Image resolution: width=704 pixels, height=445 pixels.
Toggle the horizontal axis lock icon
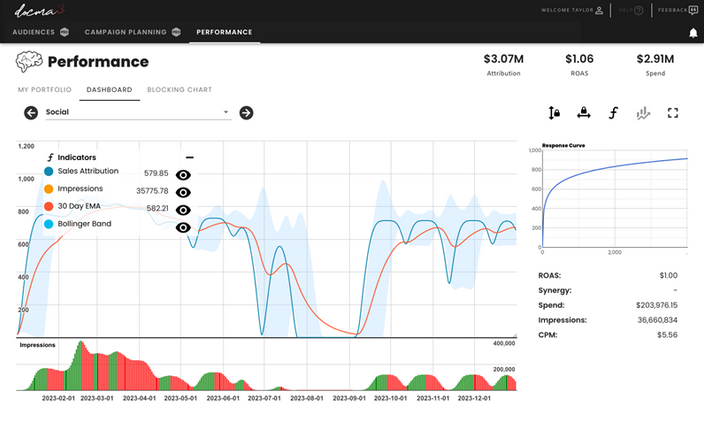coord(584,113)
